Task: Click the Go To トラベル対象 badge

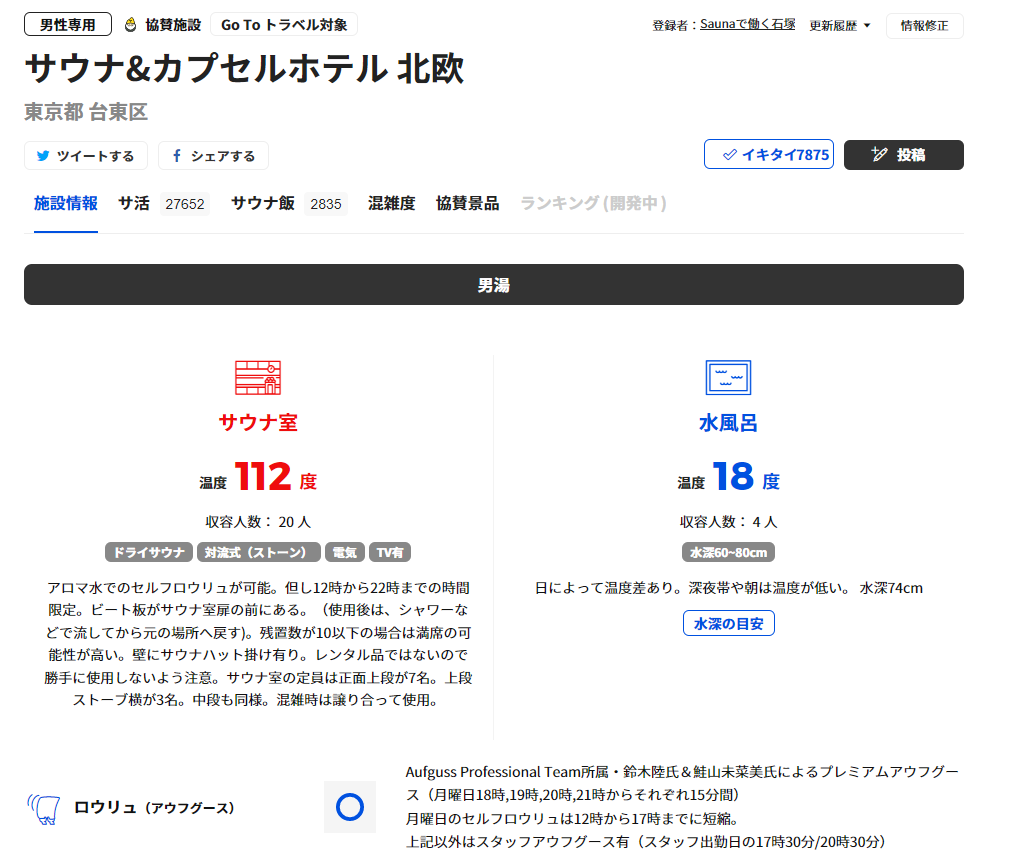Action: click(284, 24)
